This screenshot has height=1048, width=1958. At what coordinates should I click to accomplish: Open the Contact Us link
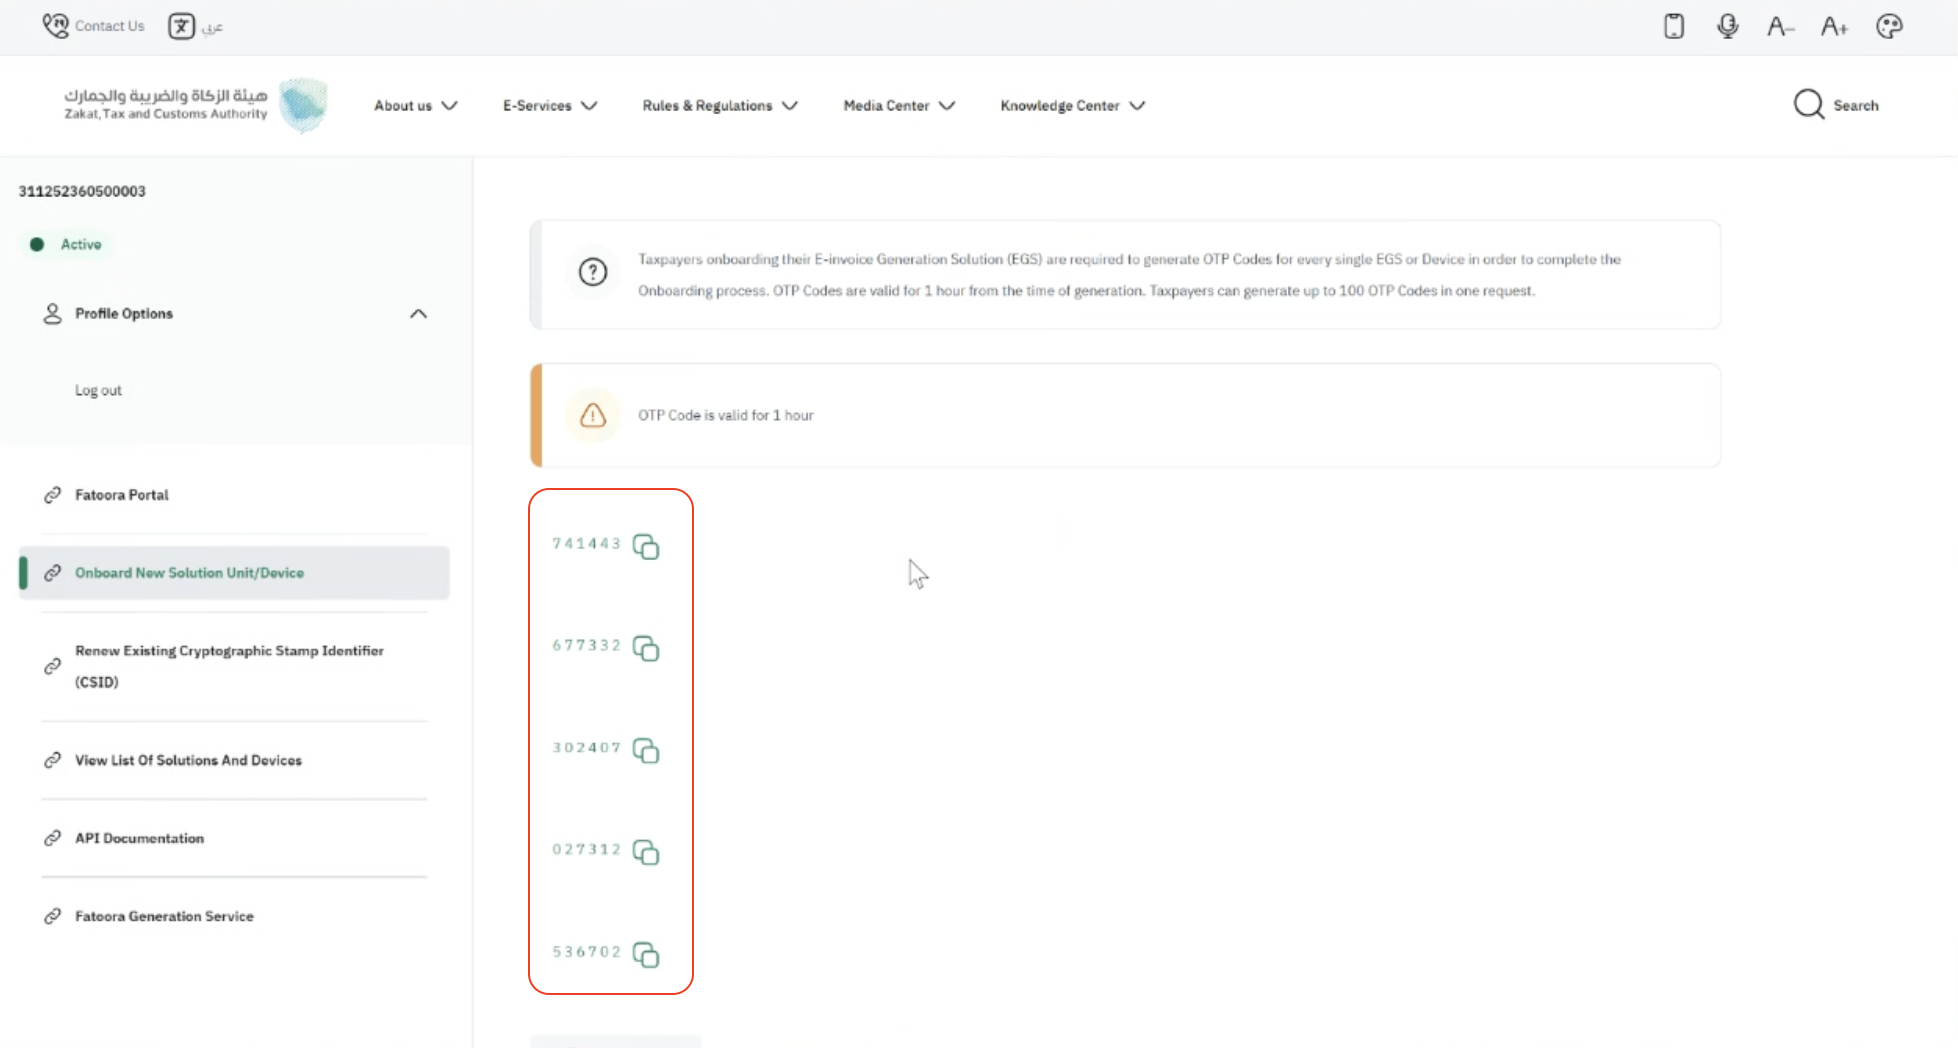click(94, 26)
